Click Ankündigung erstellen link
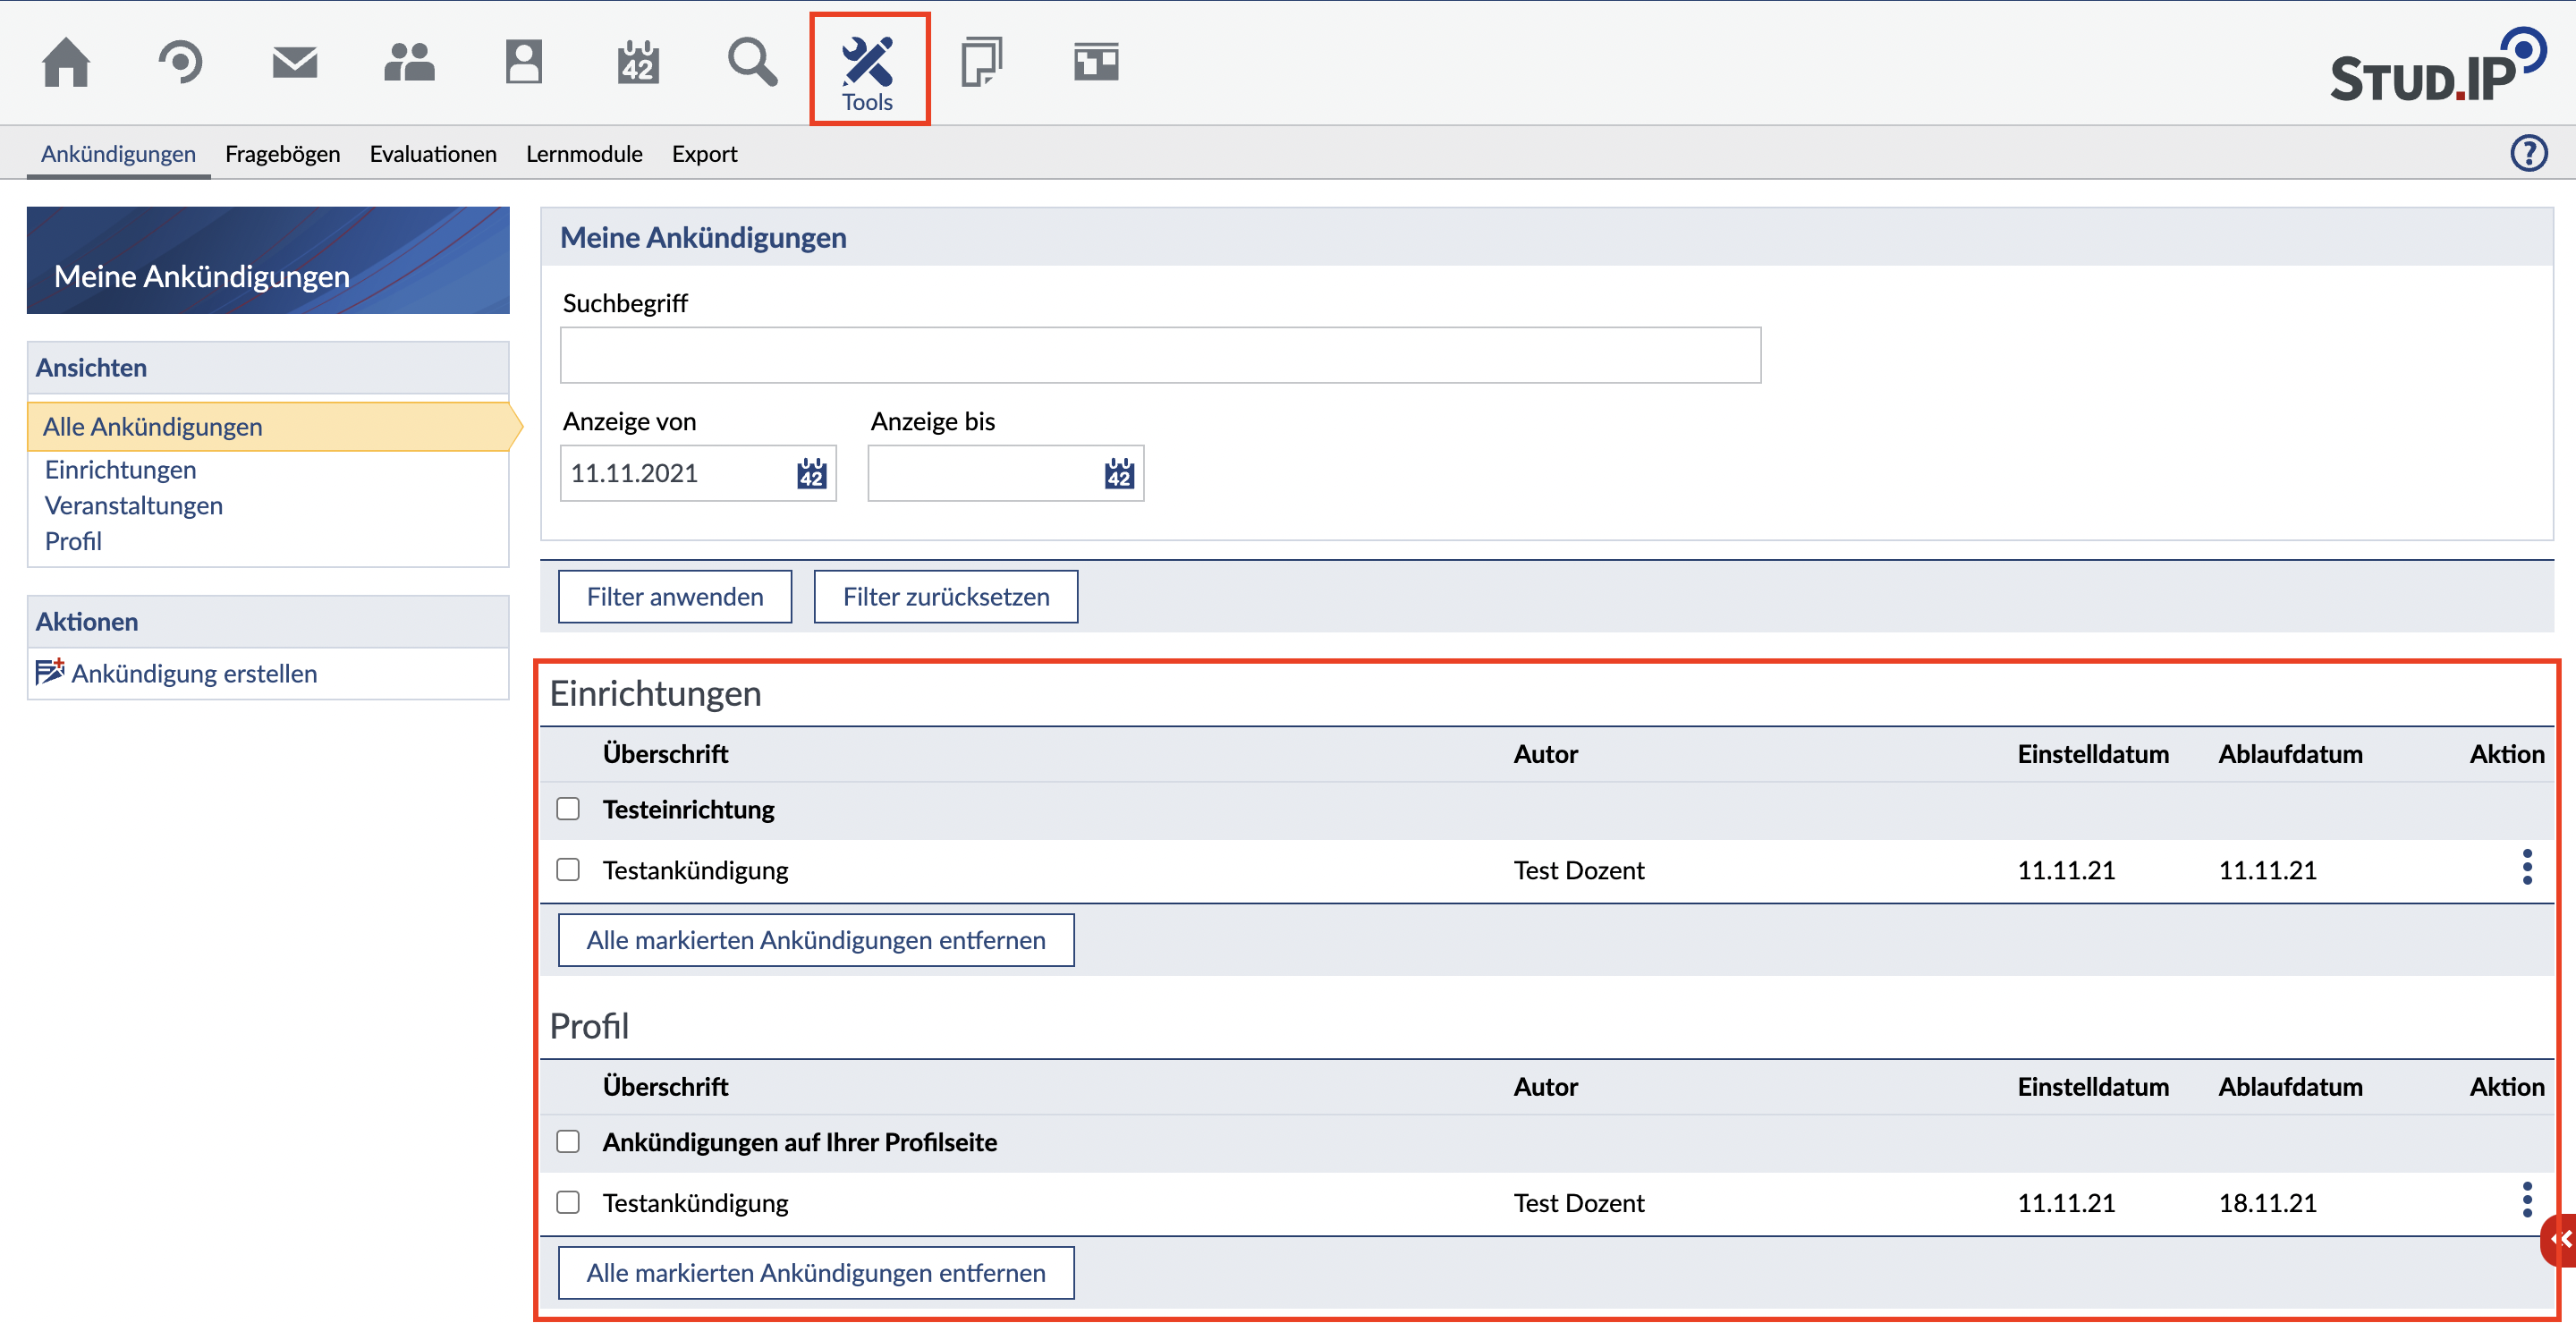 (193, 673)
